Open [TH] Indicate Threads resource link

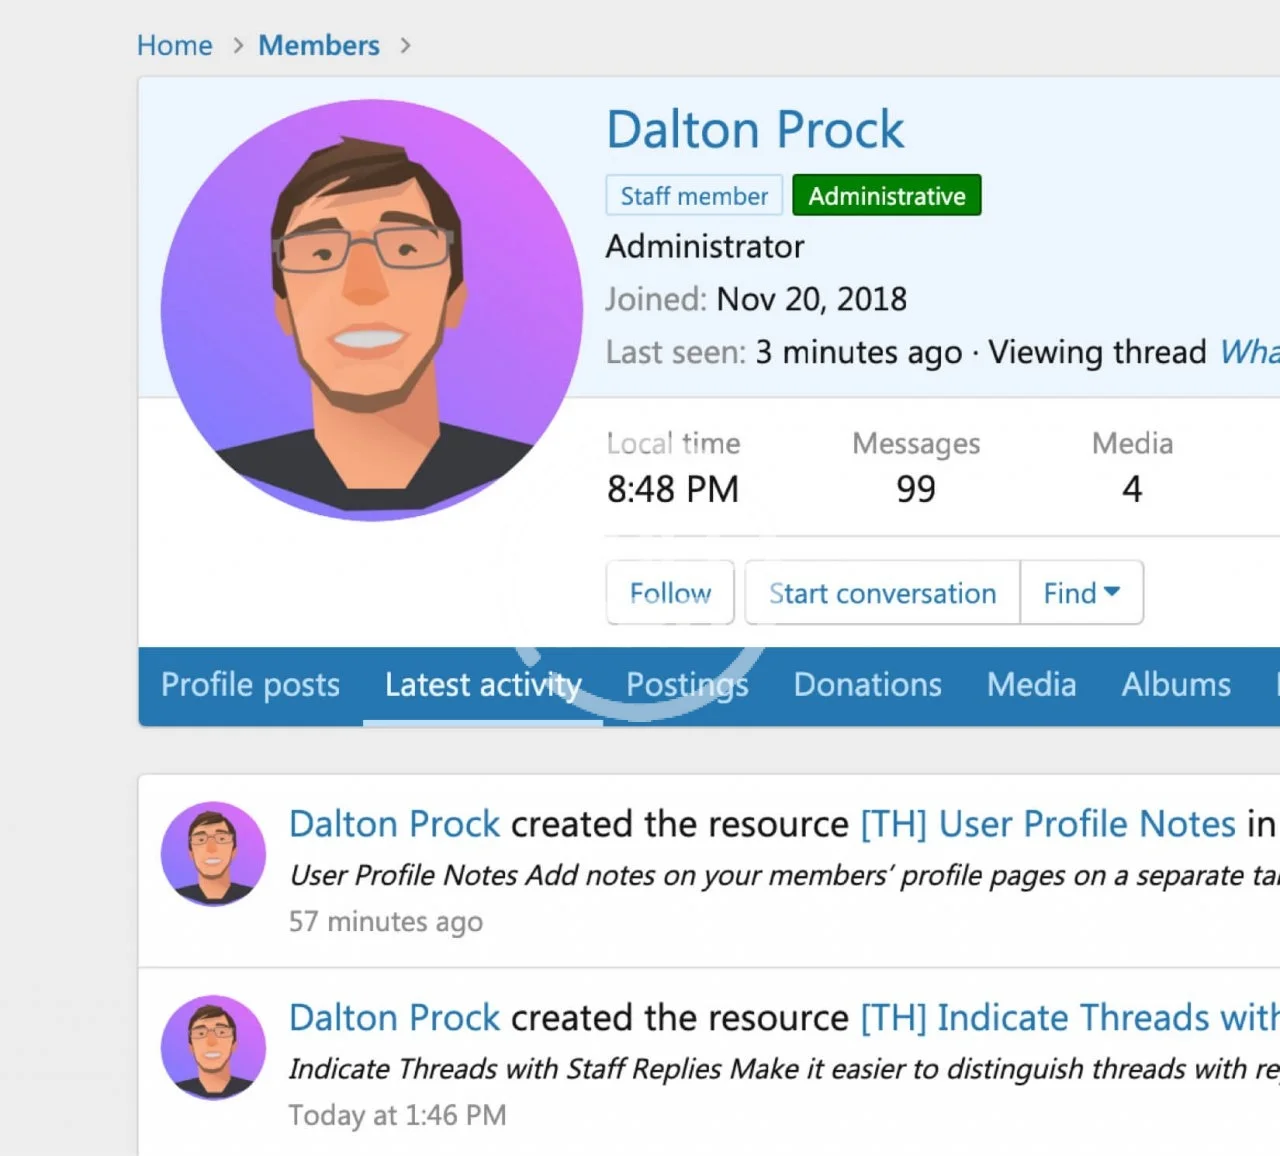(x=1068, y=1018)
